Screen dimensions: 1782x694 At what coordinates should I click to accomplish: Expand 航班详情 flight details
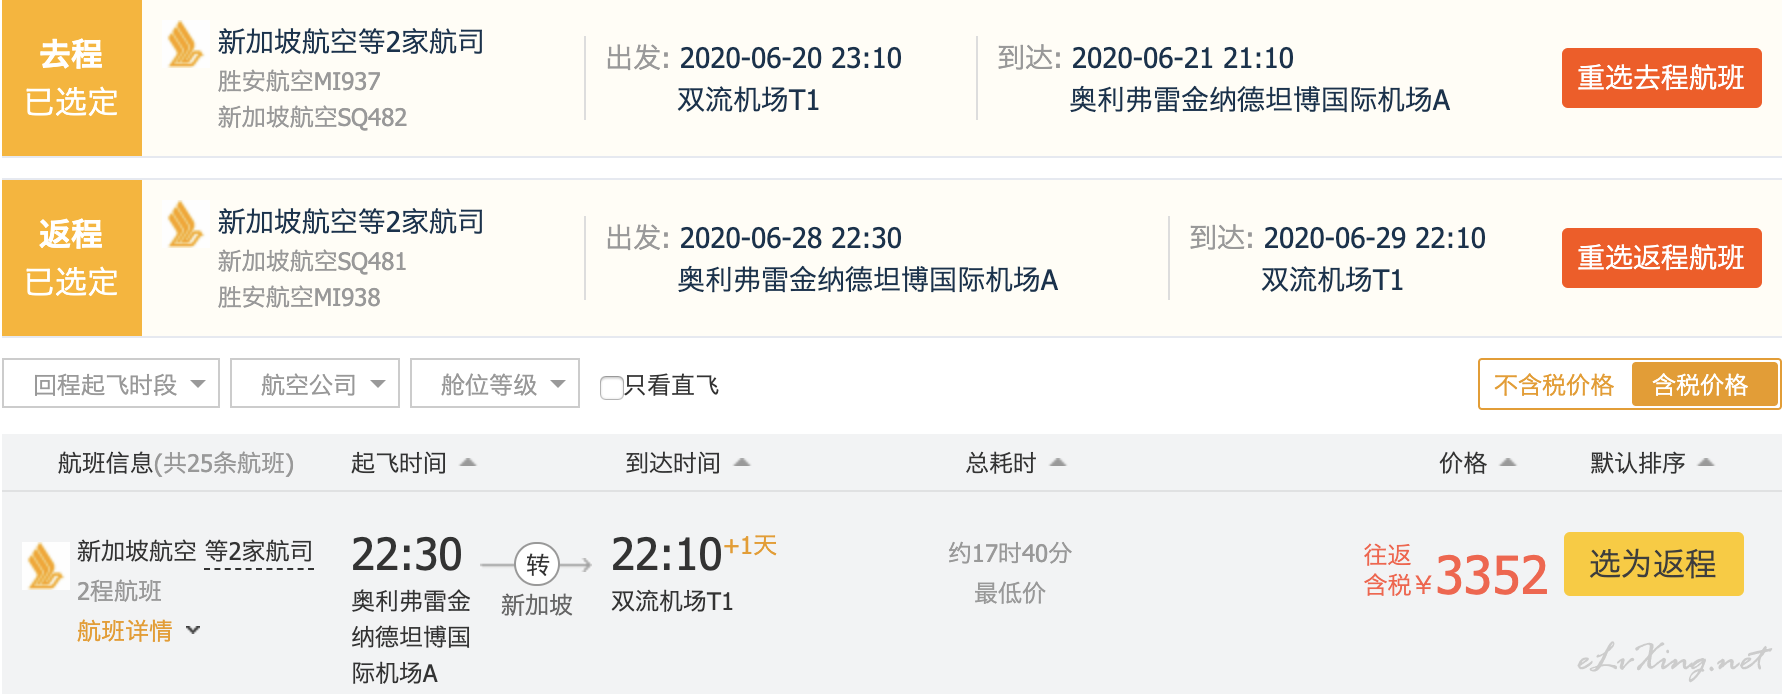click(x=139, y=631)
